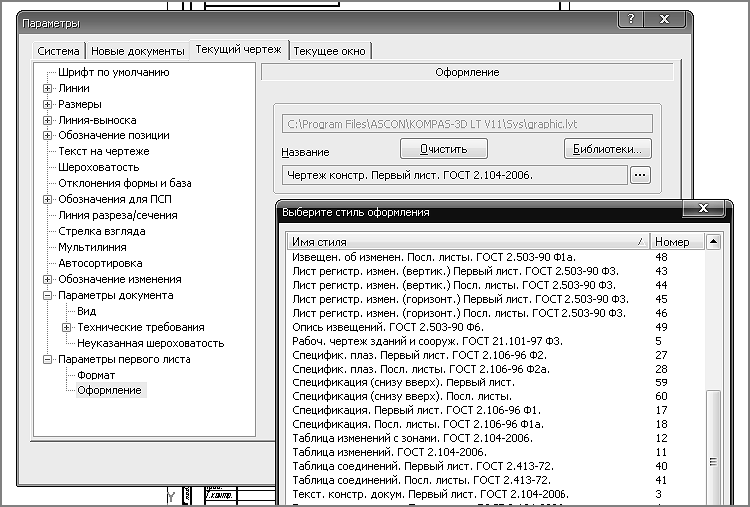
Task: Sort by Имя стиля column header
Action: (x=468, y=242)
